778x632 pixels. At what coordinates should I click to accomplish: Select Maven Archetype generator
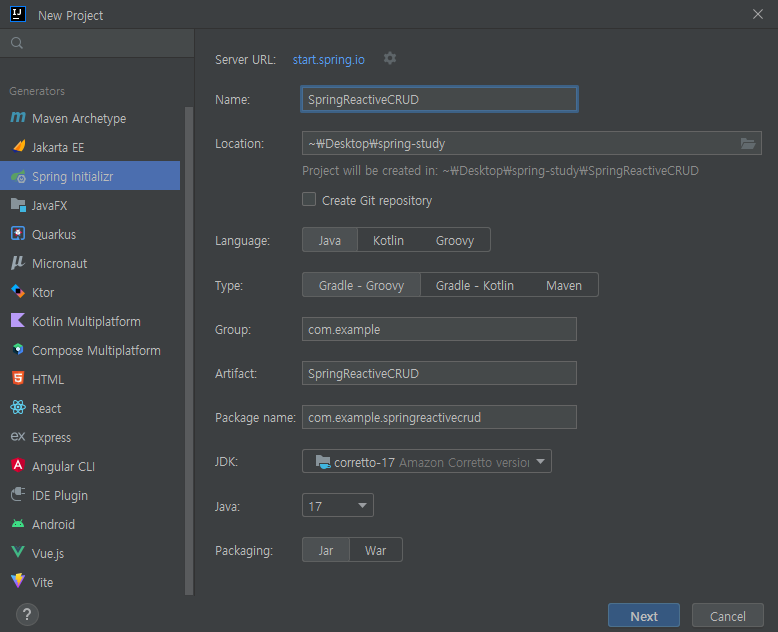point(90,119)
